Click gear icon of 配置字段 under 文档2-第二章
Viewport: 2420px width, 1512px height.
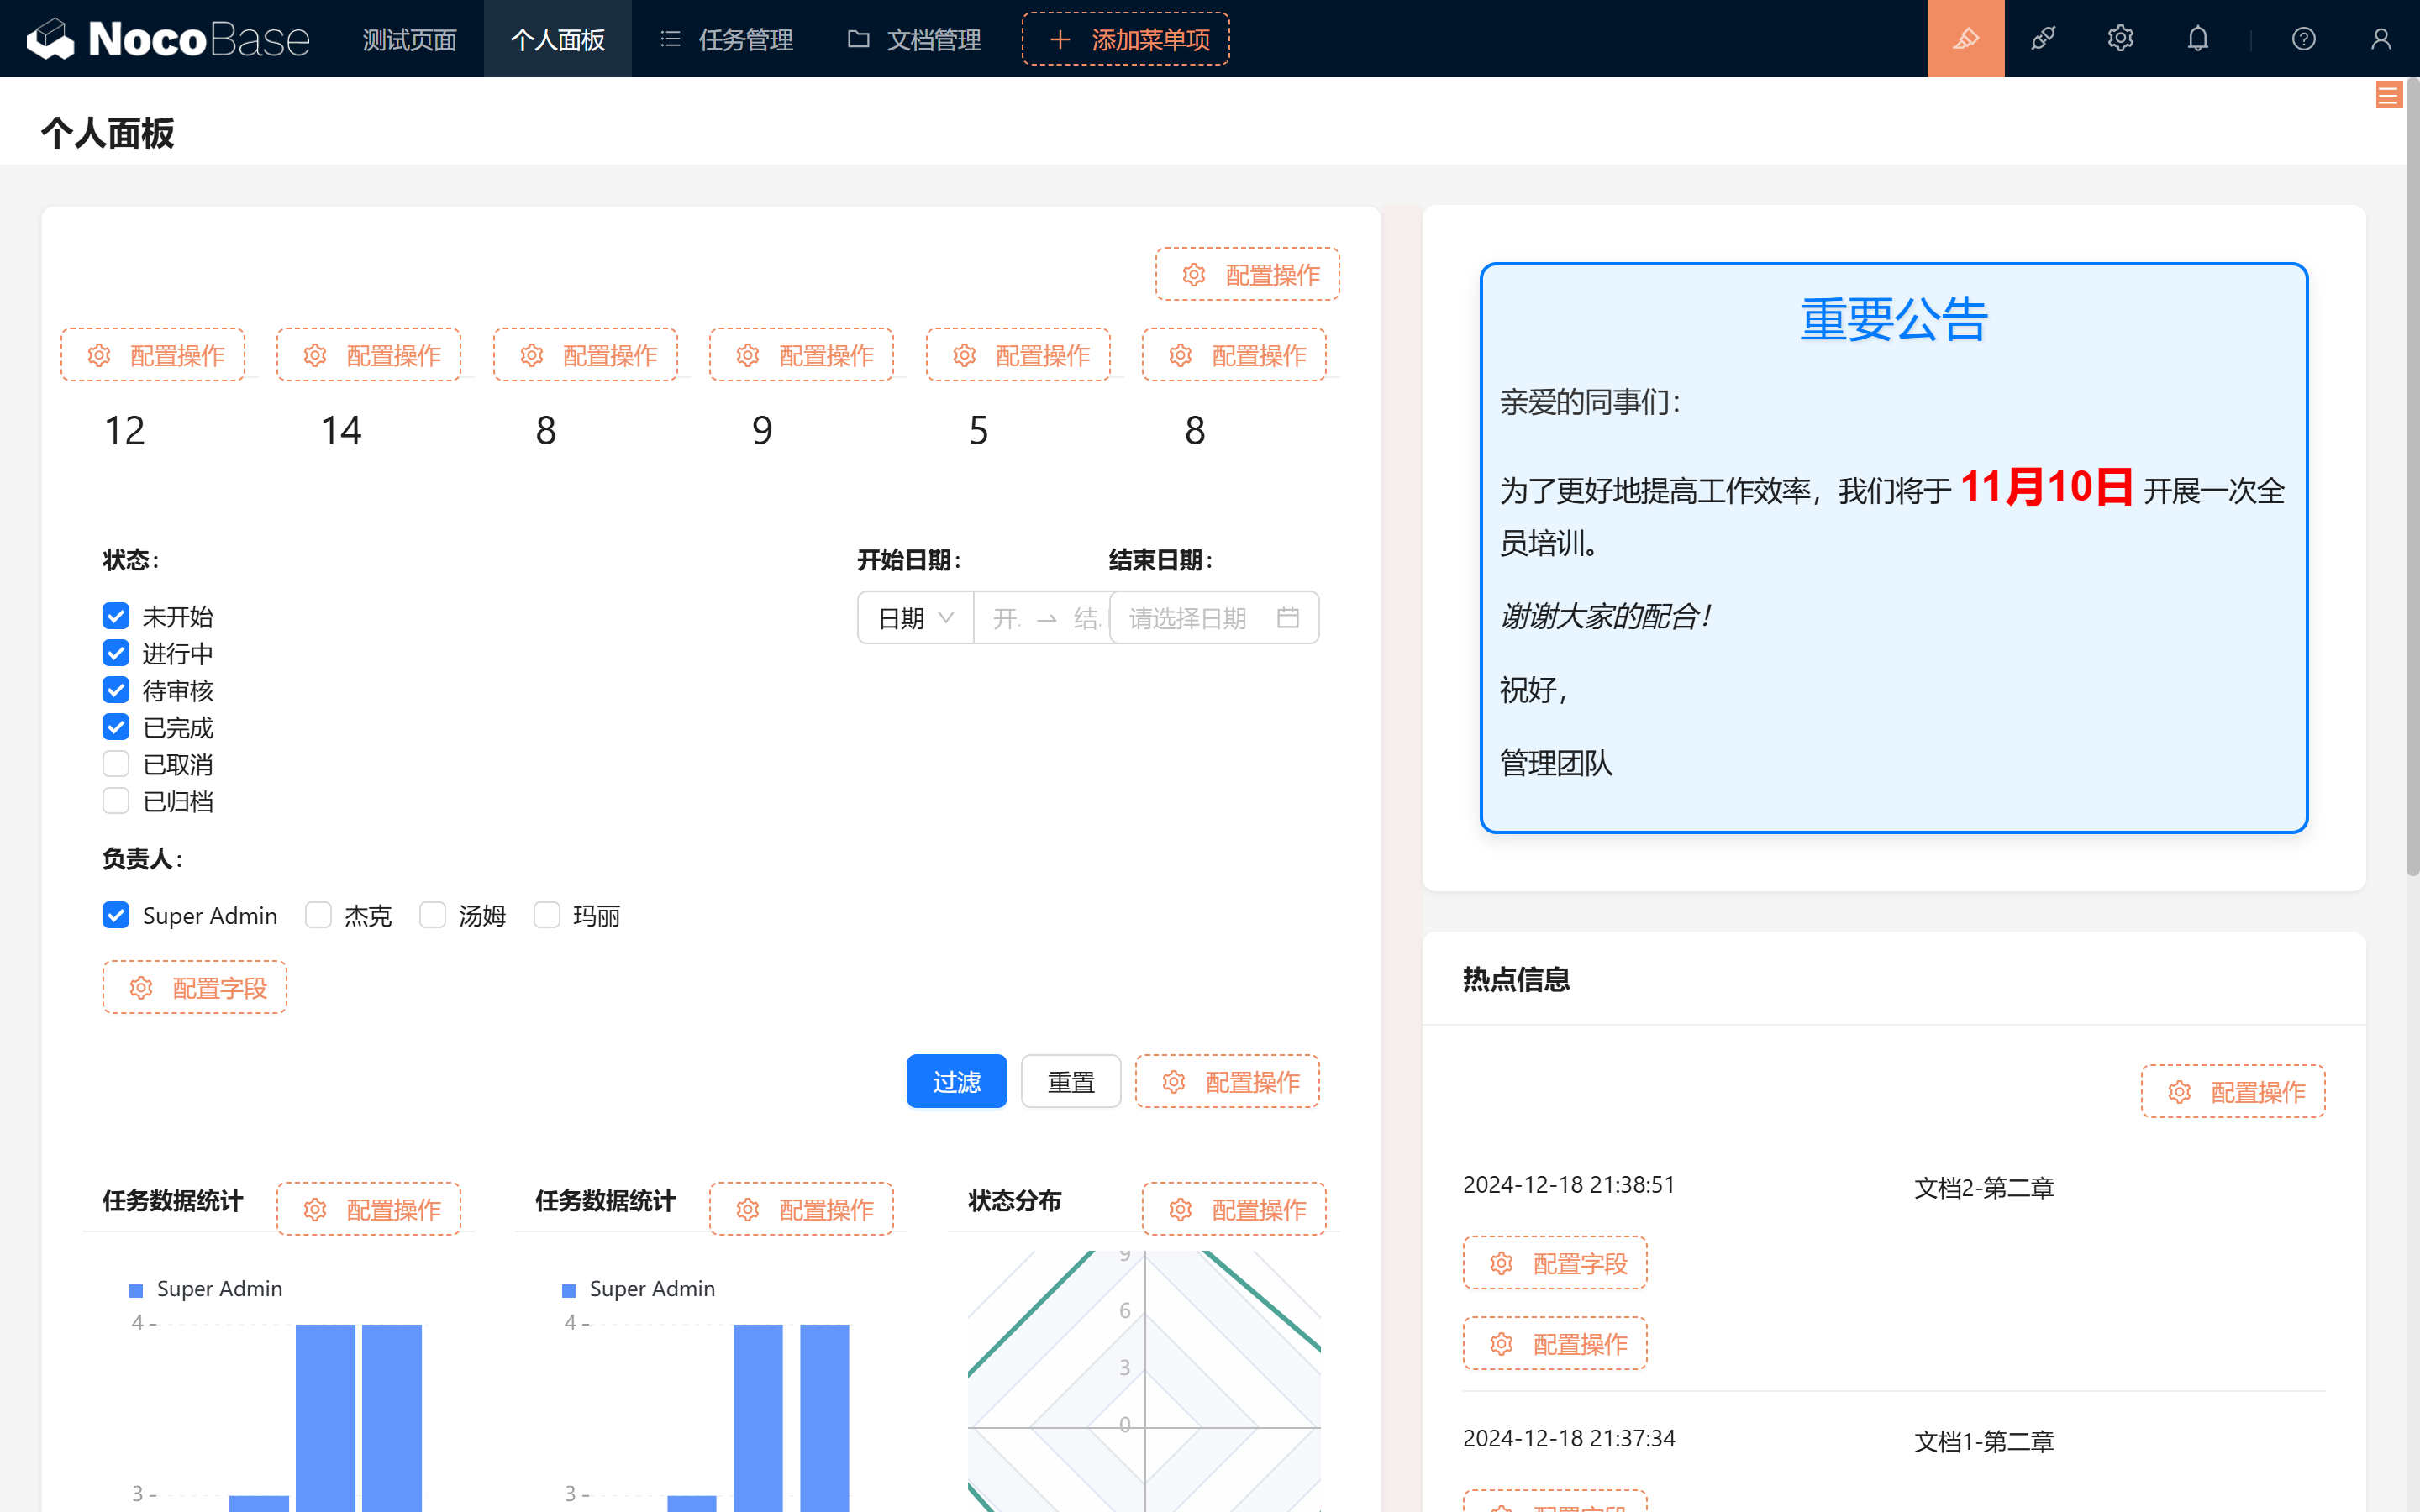pos(1502,1263)
